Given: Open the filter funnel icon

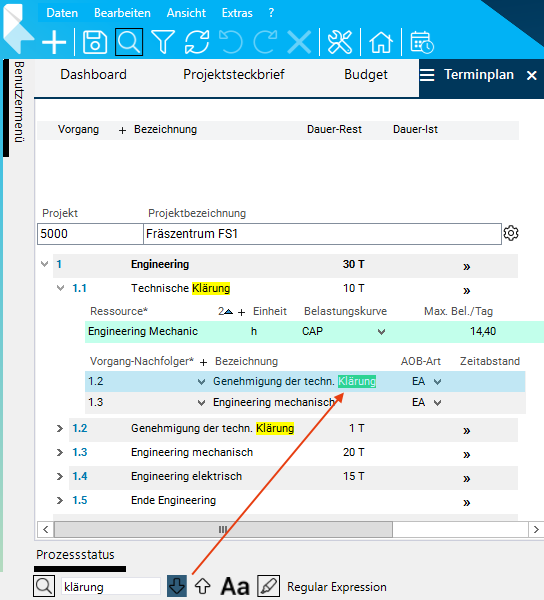Looking at the screenshot, I should (x=163, y=42).
